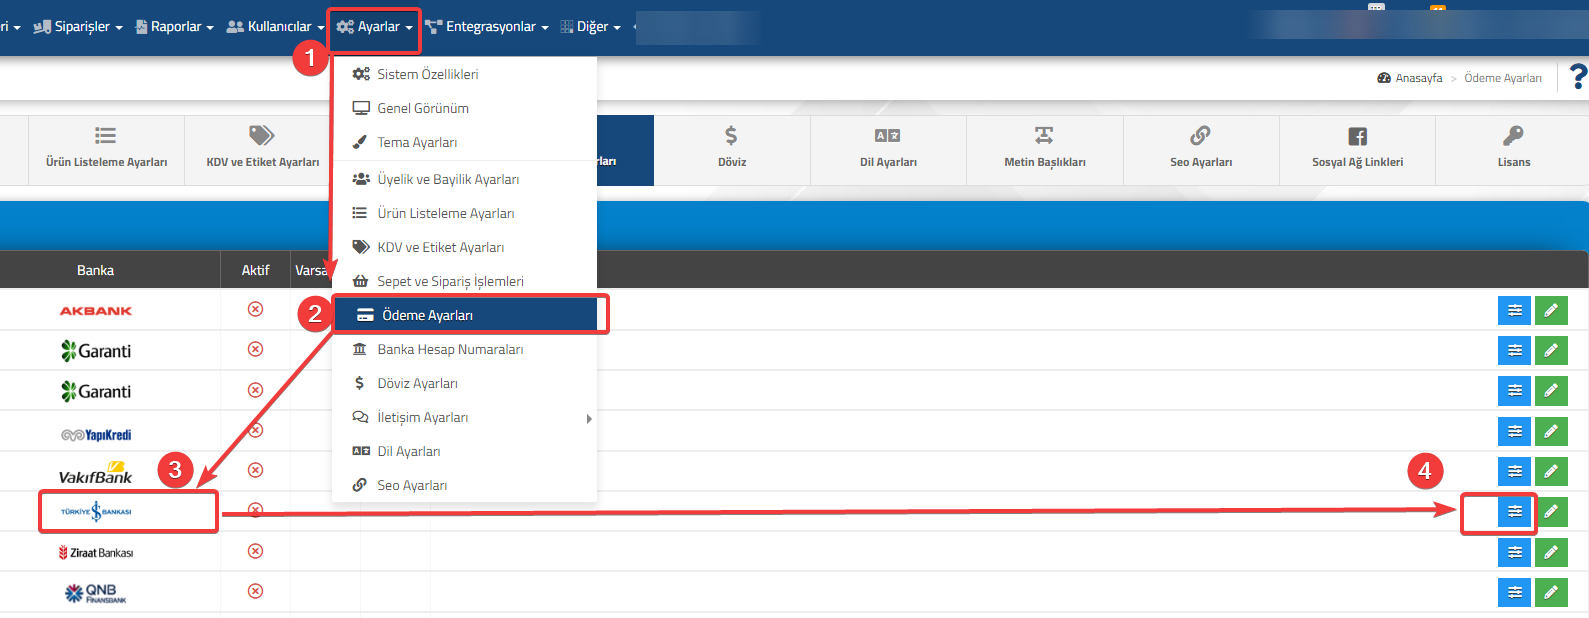Open Ziraat Bankası settings via blue sliders icon
Screen dimensions: 1589x618
pos(1515,552)
